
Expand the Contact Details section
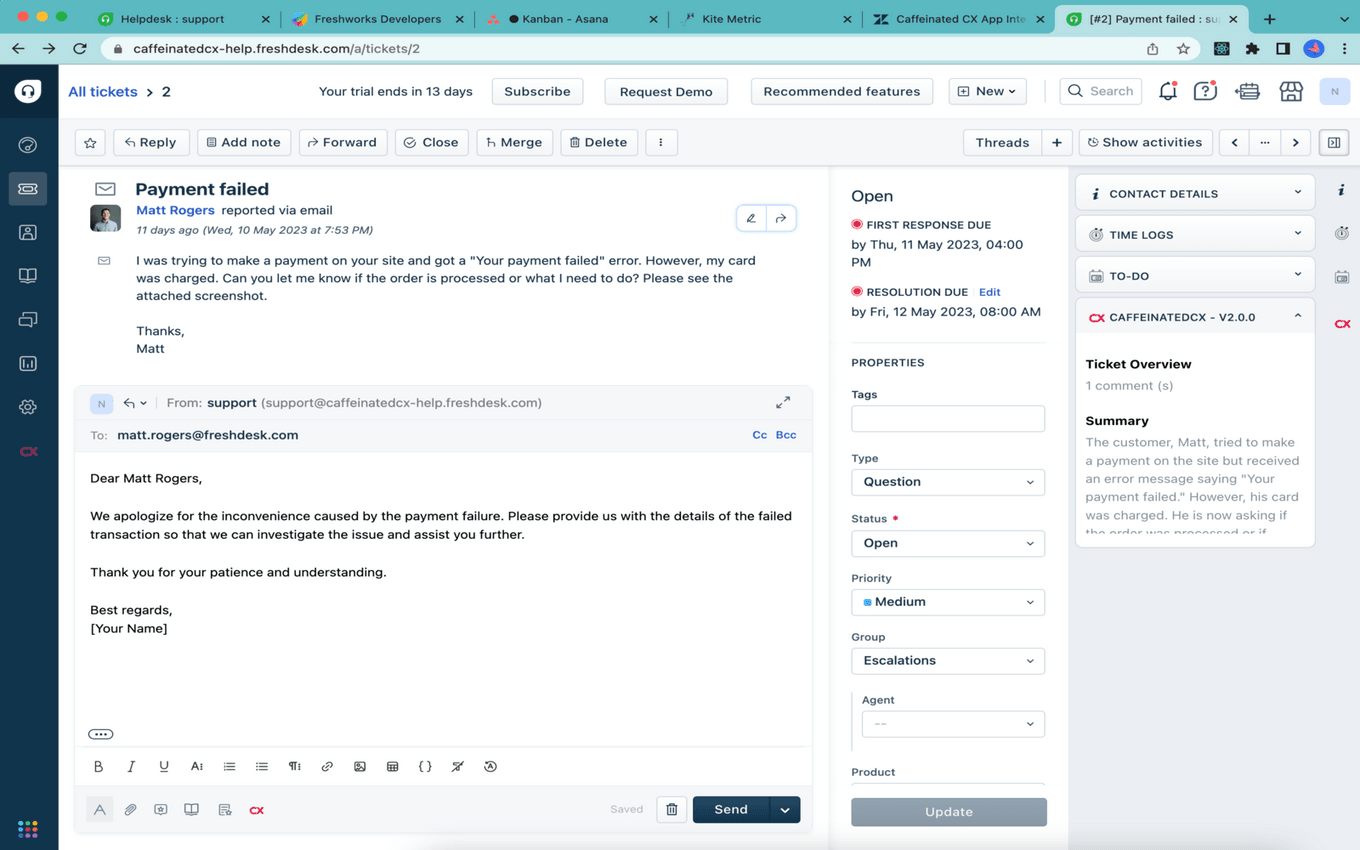tap(1195, 193)
